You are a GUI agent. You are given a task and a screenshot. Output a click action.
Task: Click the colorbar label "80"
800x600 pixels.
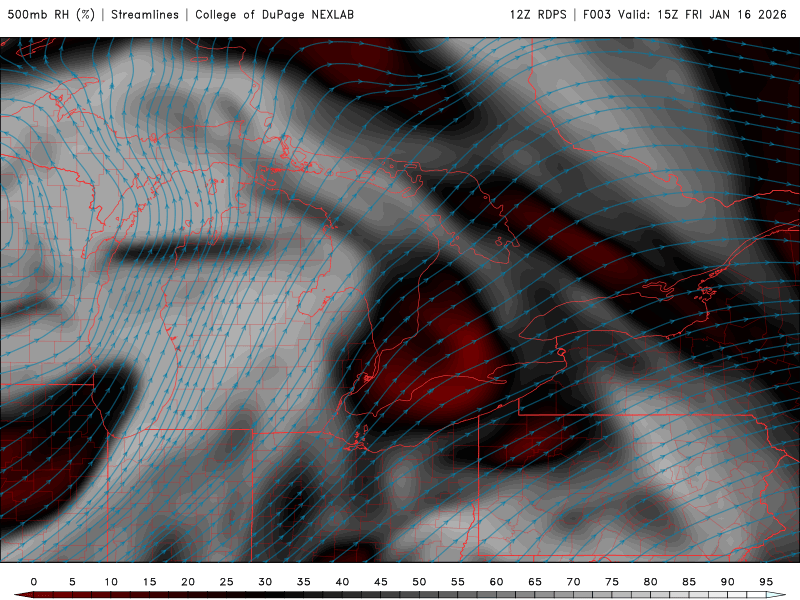tap(650, 582)
